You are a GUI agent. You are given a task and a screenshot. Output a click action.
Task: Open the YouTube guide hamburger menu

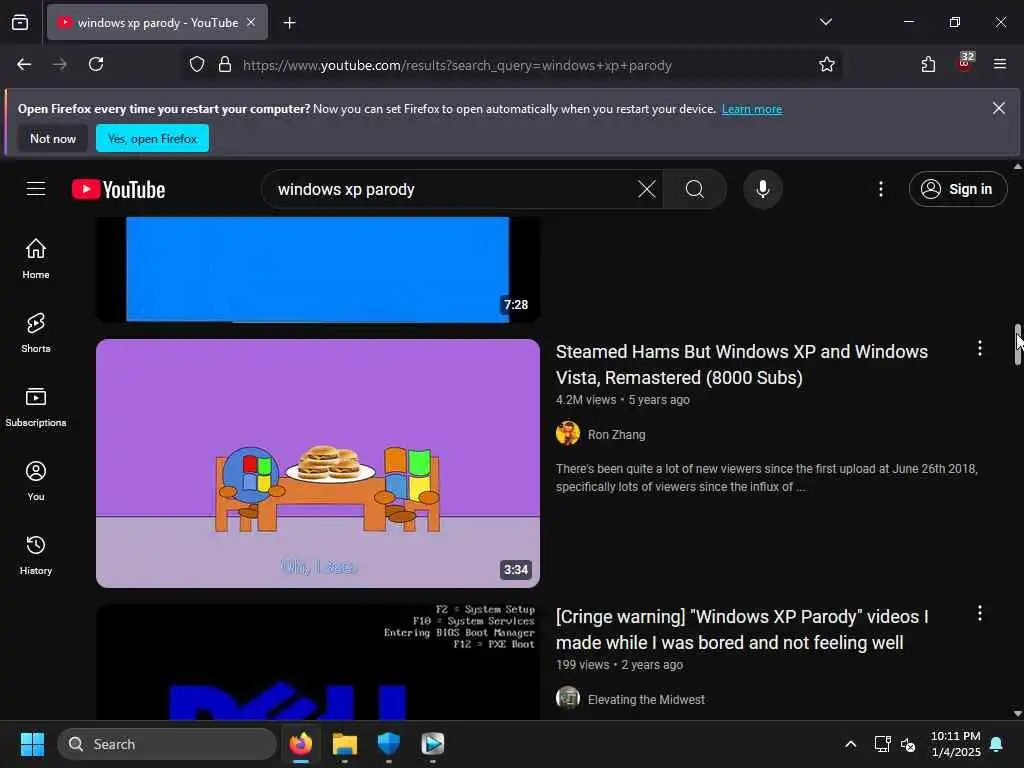(36, 189)
